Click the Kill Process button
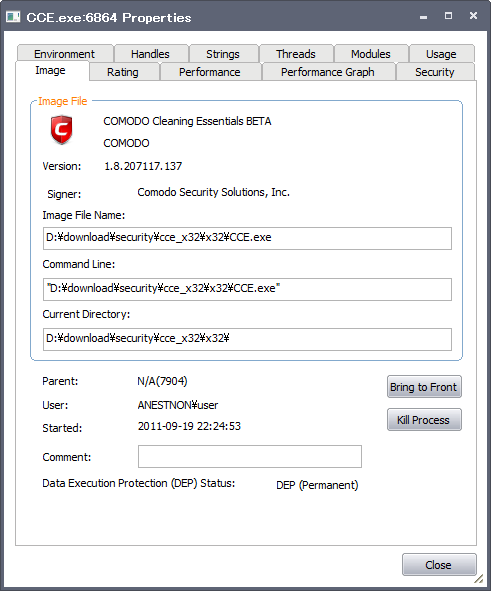 pyautogui.click(x=424, y=420)
